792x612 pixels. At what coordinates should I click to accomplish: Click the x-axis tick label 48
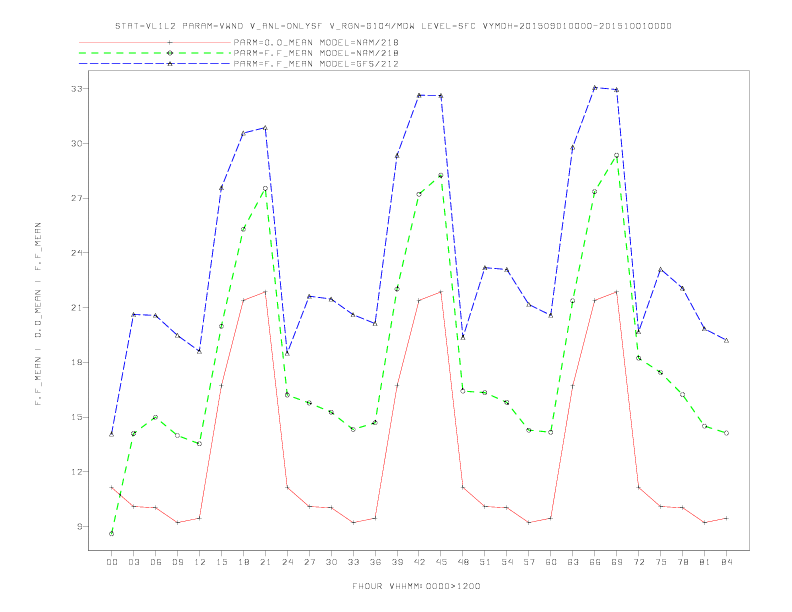(x=463, y=562)
